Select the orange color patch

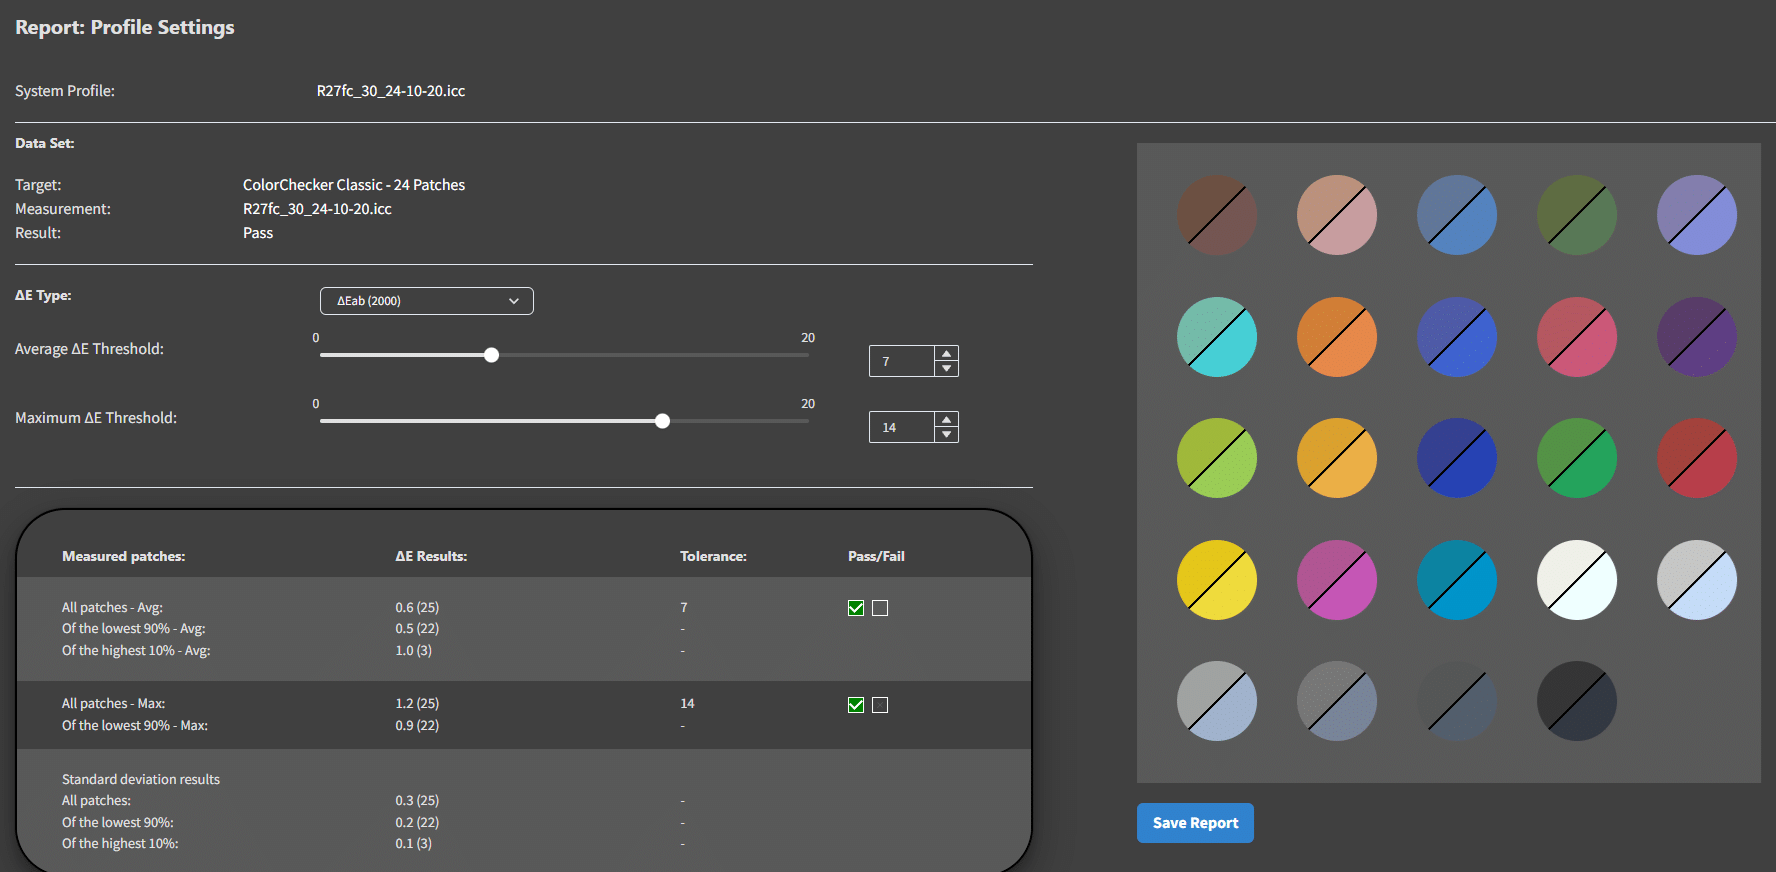point(1336,337)
